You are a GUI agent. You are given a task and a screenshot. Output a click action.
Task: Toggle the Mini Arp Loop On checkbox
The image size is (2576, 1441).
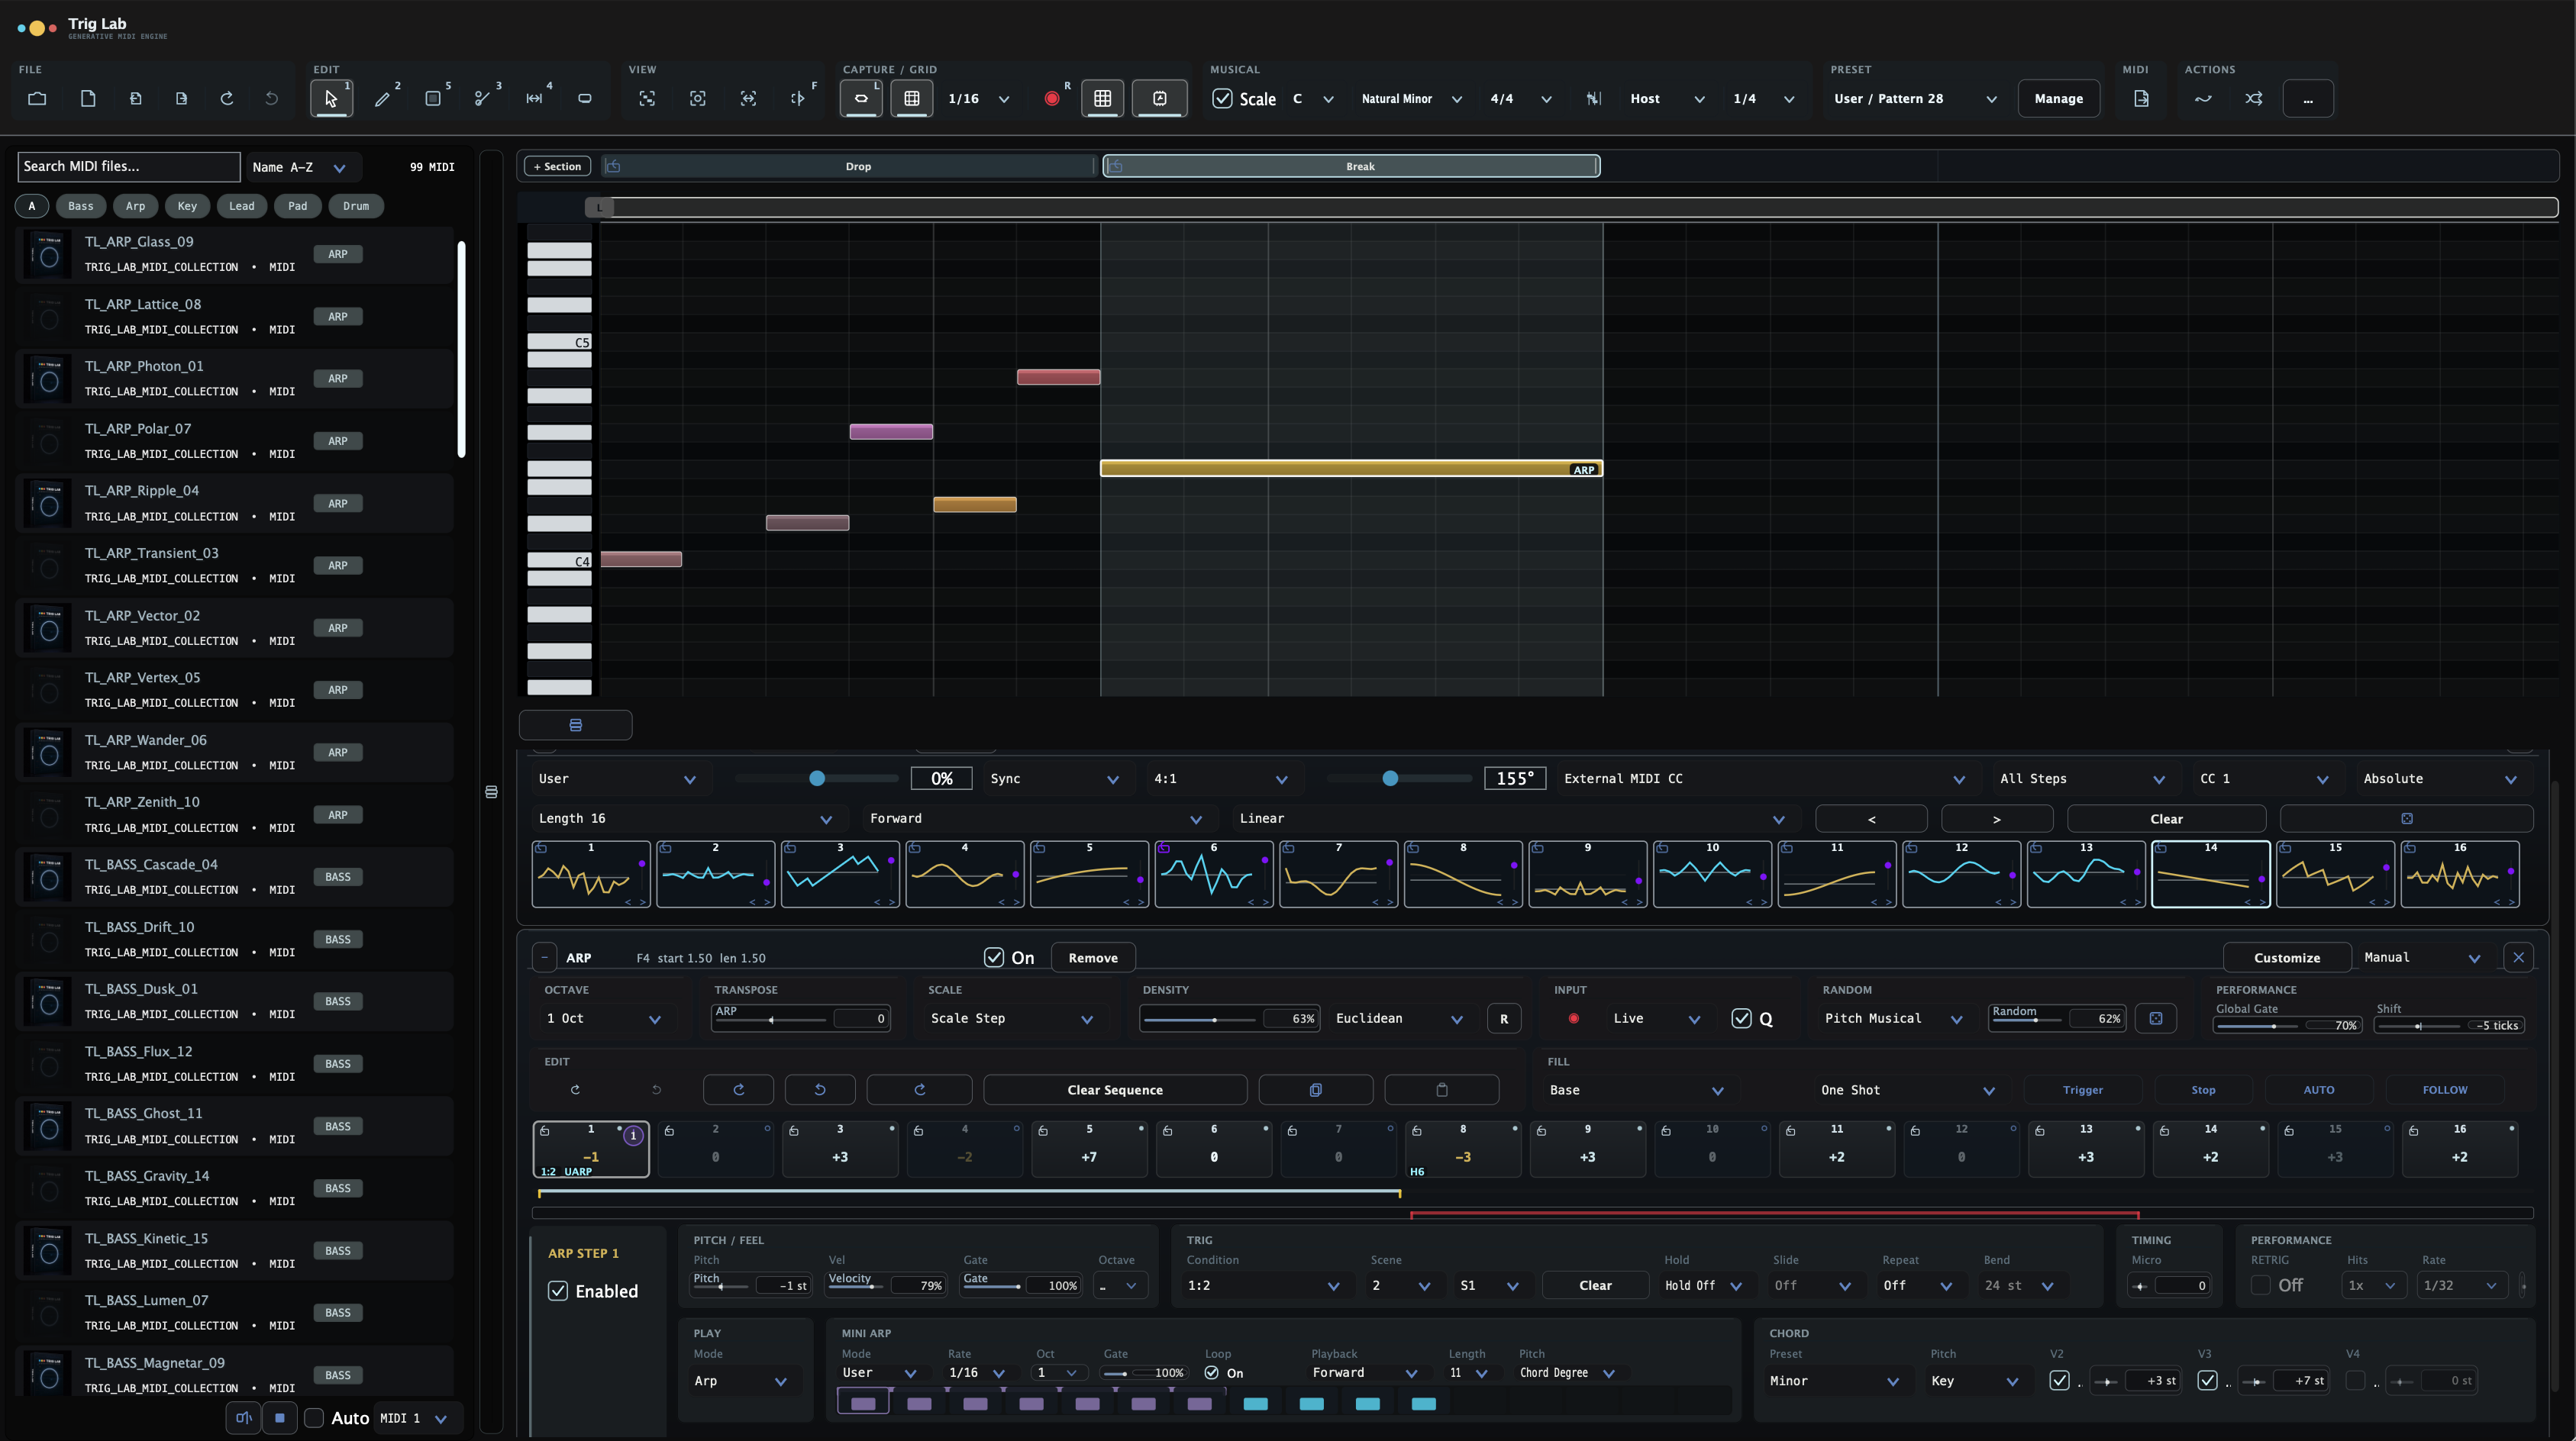coord(1212,1372)
